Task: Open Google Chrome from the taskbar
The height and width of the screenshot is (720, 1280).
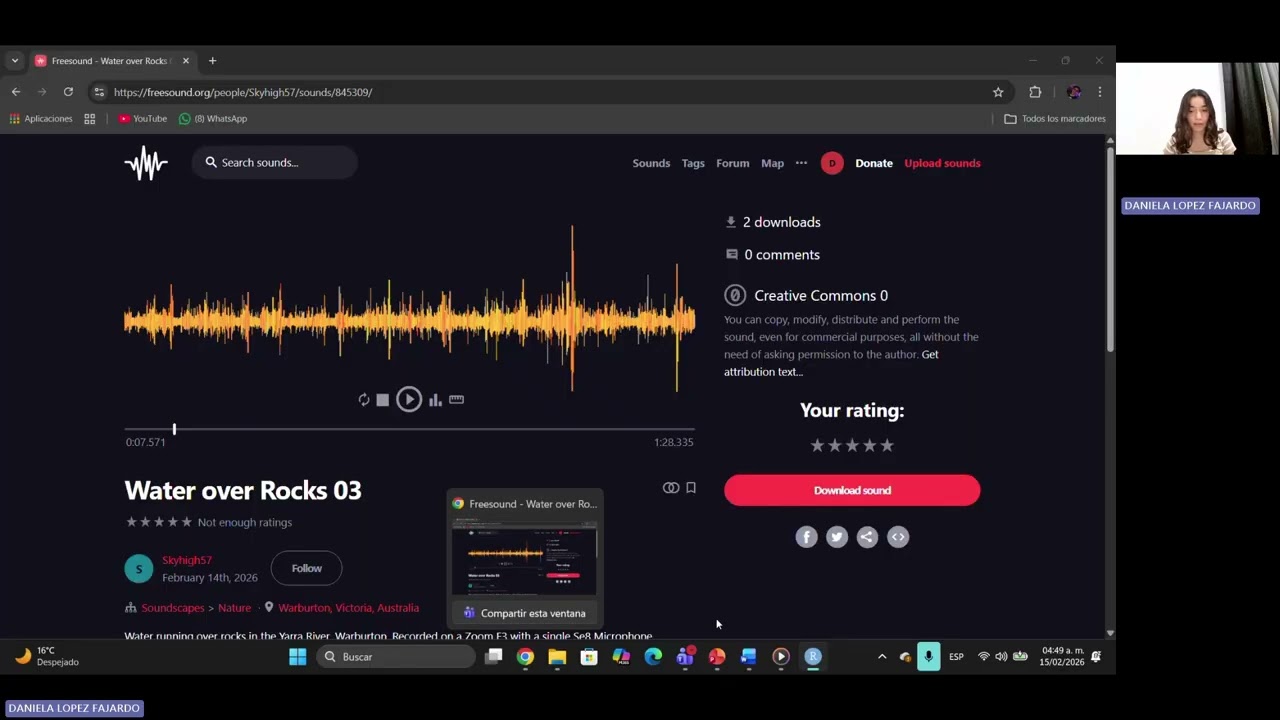Action: (525, 657)
